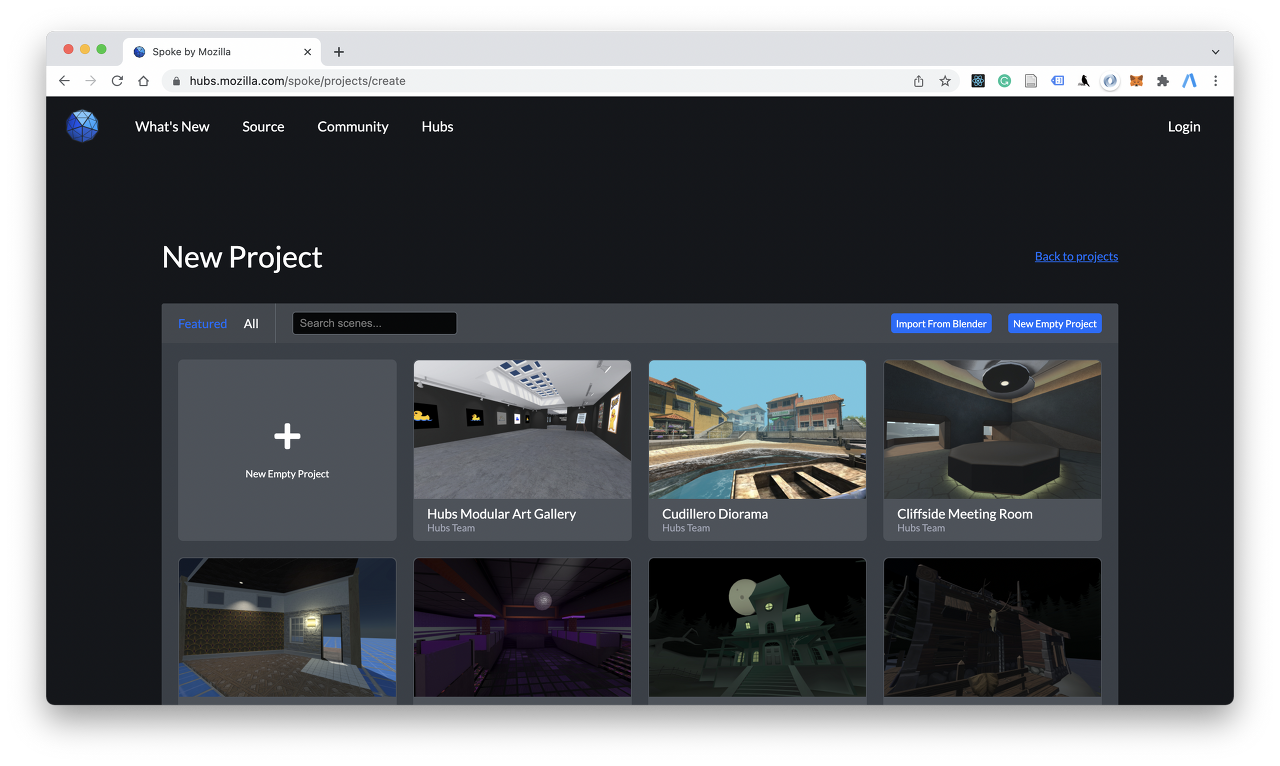The image size is (1280, 766).
Task: Select Cudillero Diorama scene thumbnail
Action: click(757, 429)
